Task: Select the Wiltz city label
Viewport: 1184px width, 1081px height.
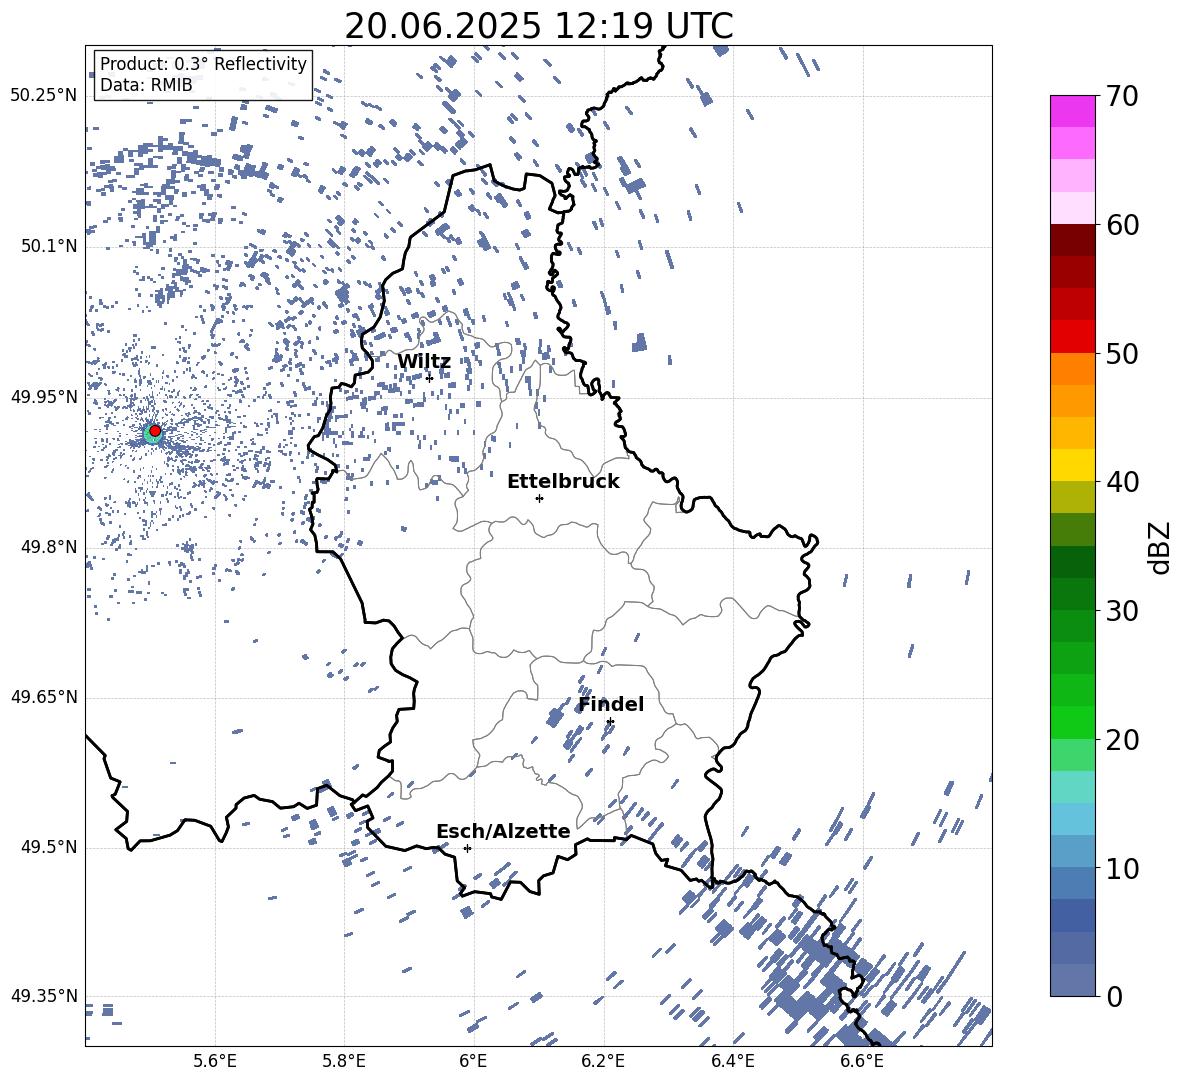Action: click(424, 362)
